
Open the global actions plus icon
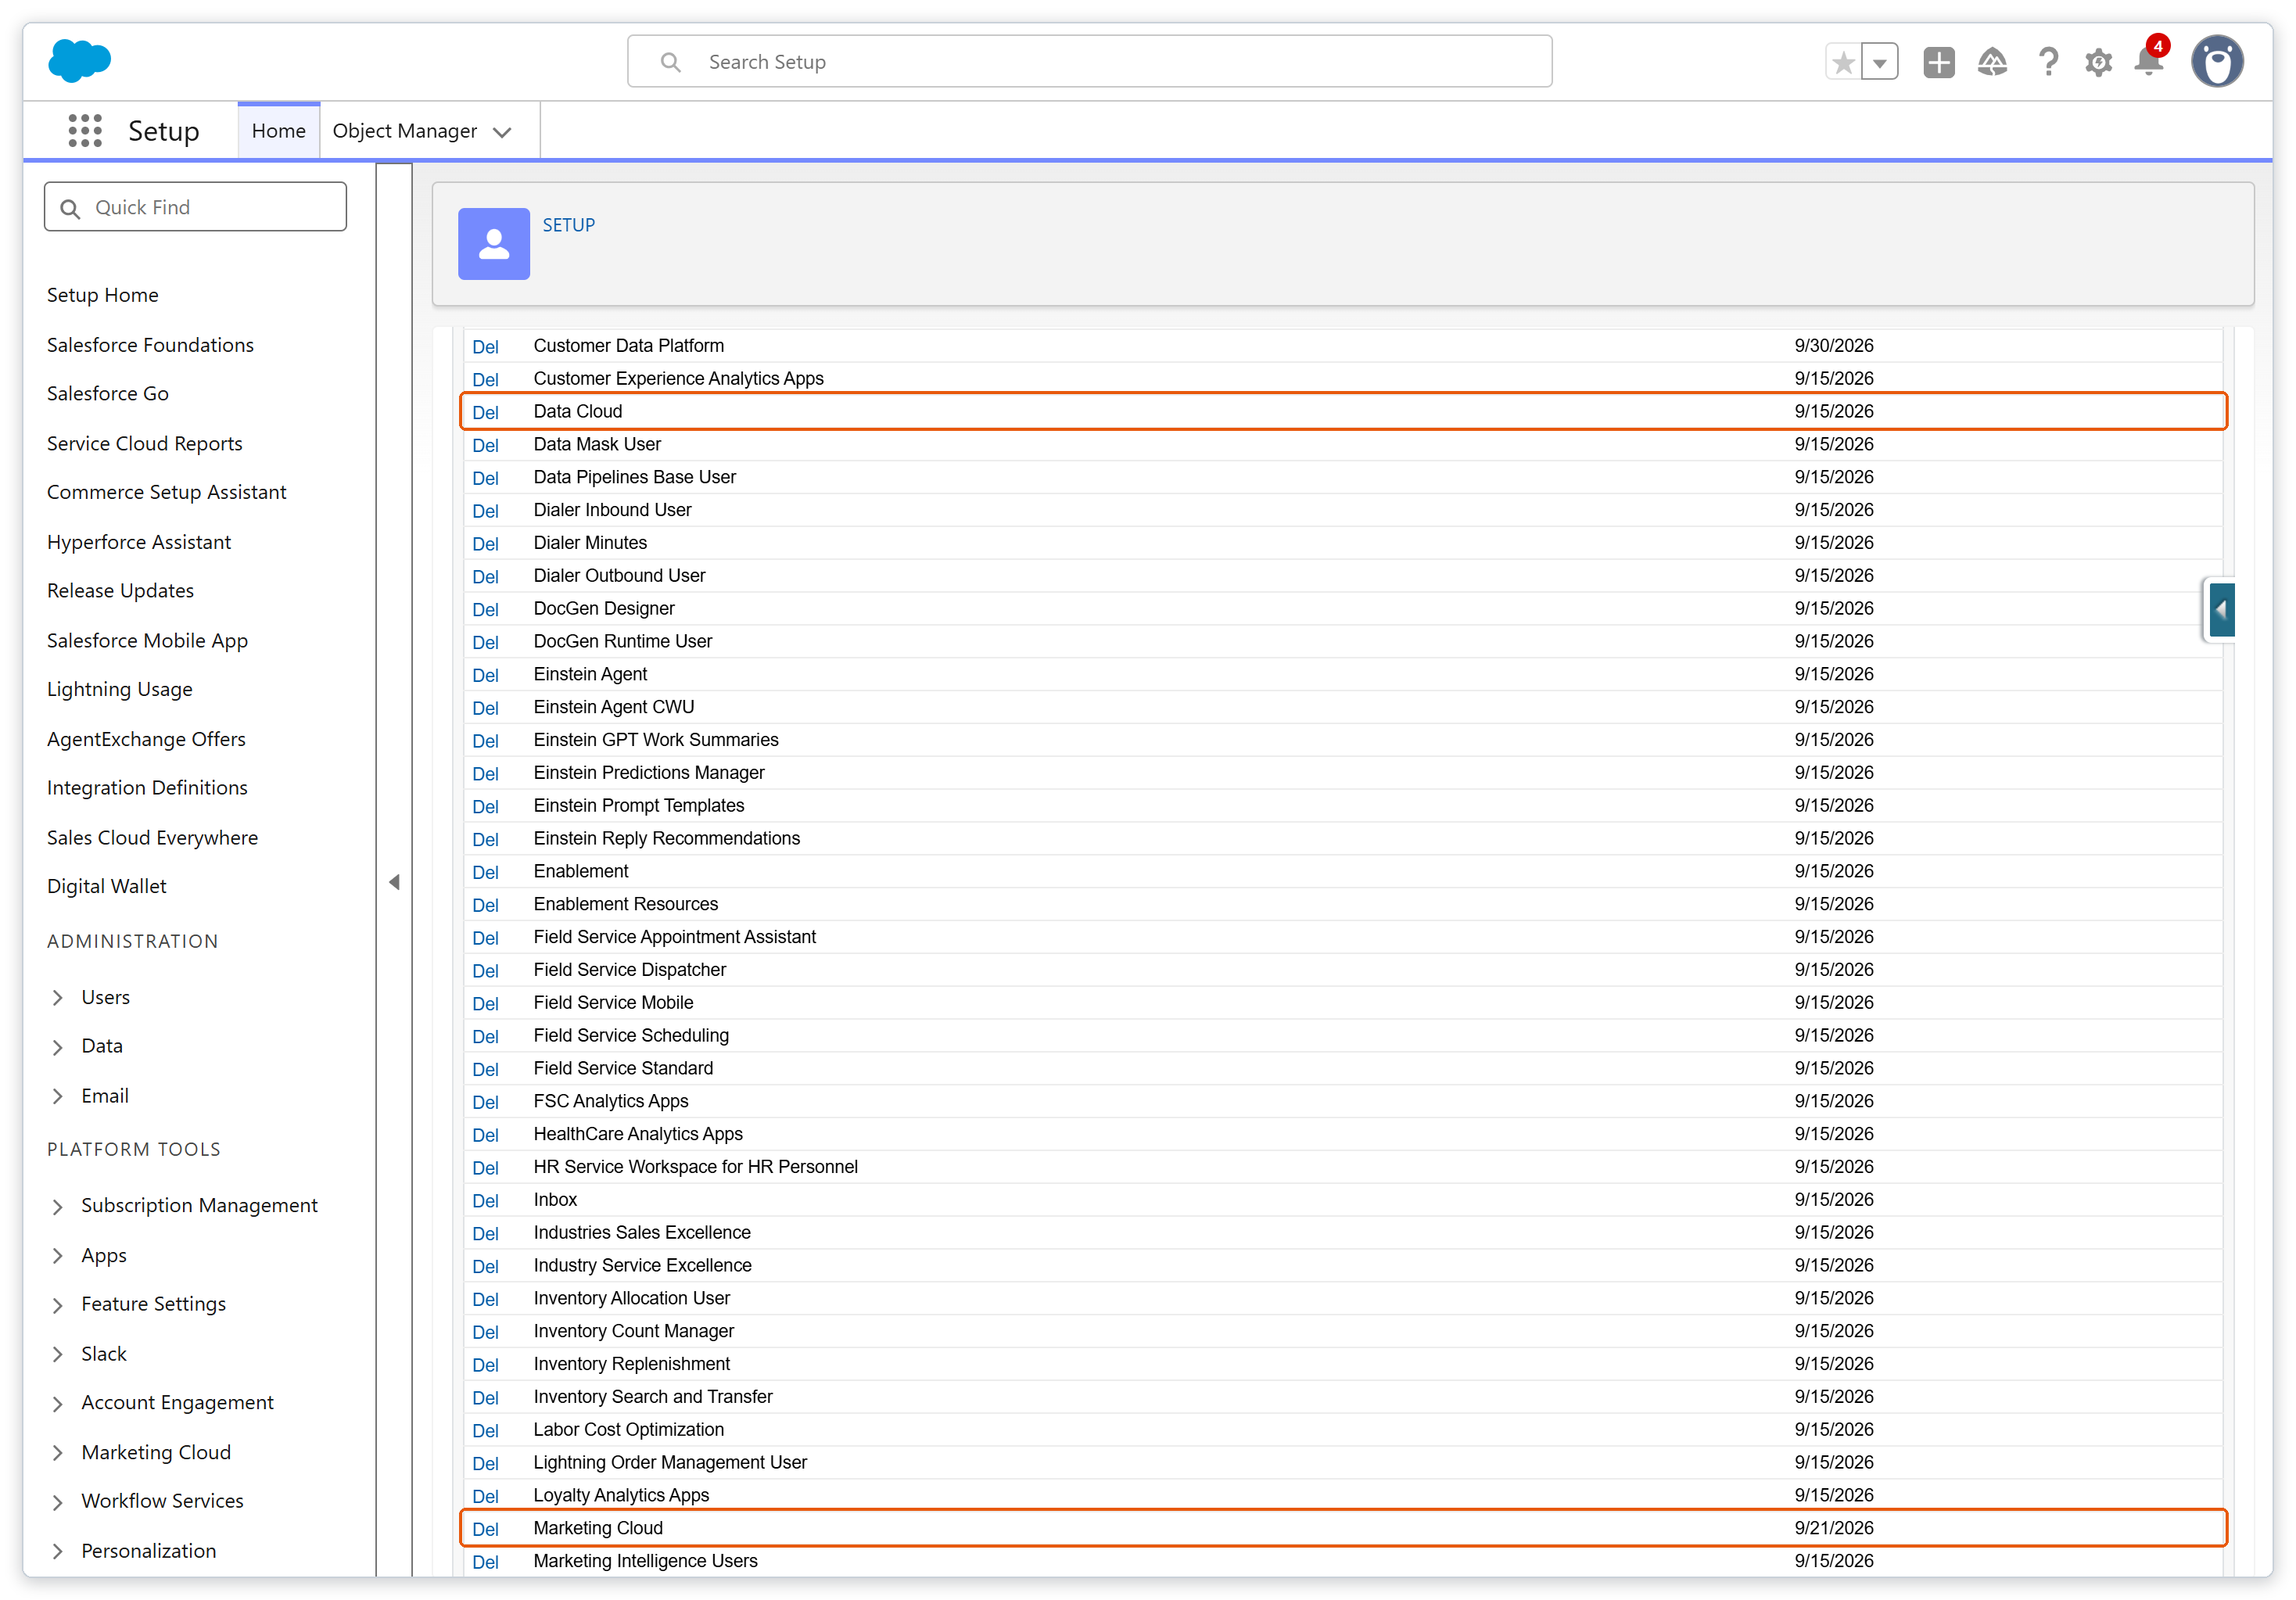[1939, 62]
